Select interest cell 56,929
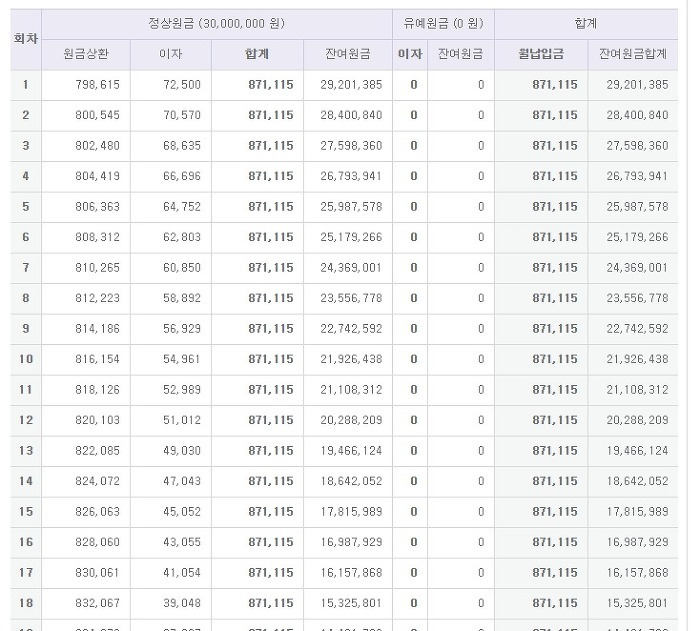The width and height of the screenshot is (700, 631). [182, 329]
